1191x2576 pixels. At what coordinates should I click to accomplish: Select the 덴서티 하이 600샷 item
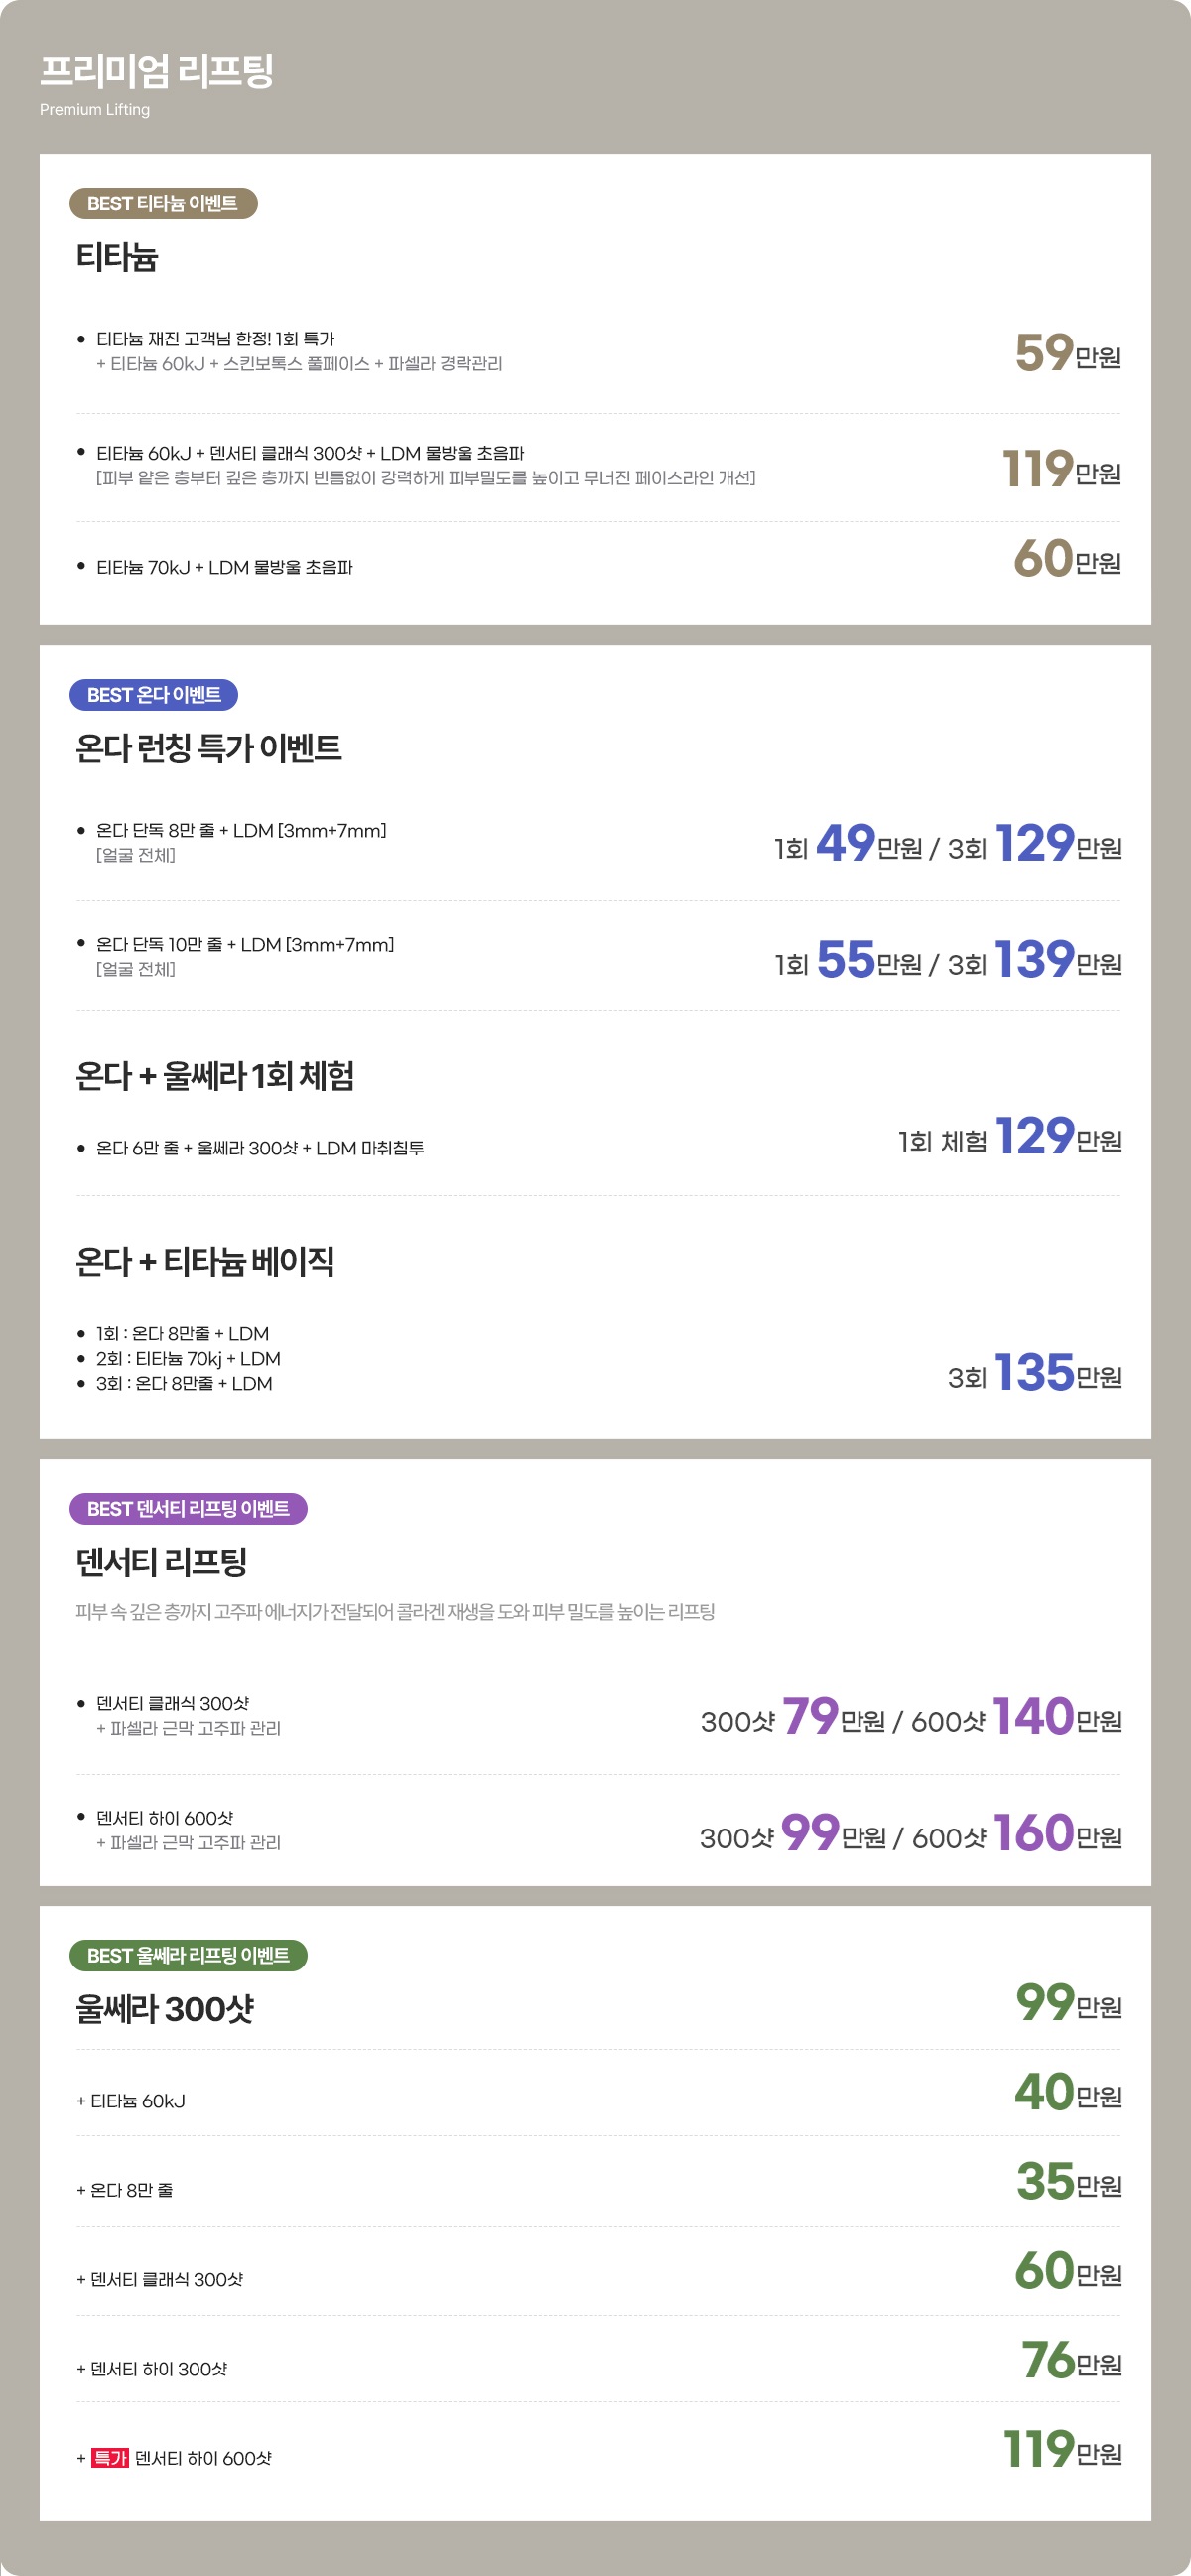tap(164, 1817)
